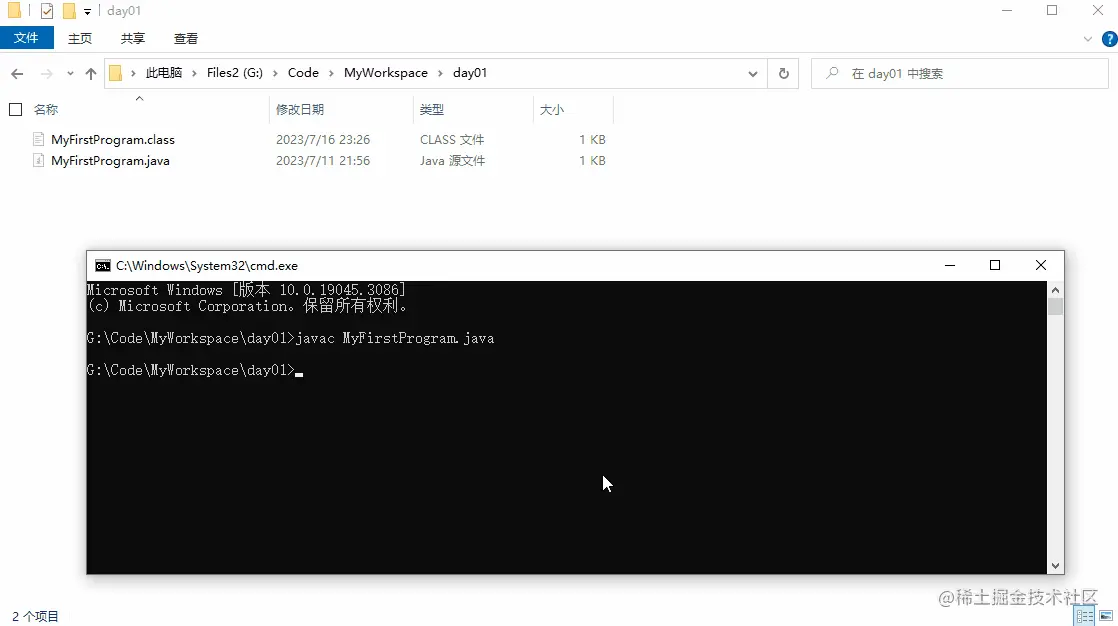Click Code breadcrumb in address bar
The width and height of the screenshot is (1118, 626).
tap(303, 73)
